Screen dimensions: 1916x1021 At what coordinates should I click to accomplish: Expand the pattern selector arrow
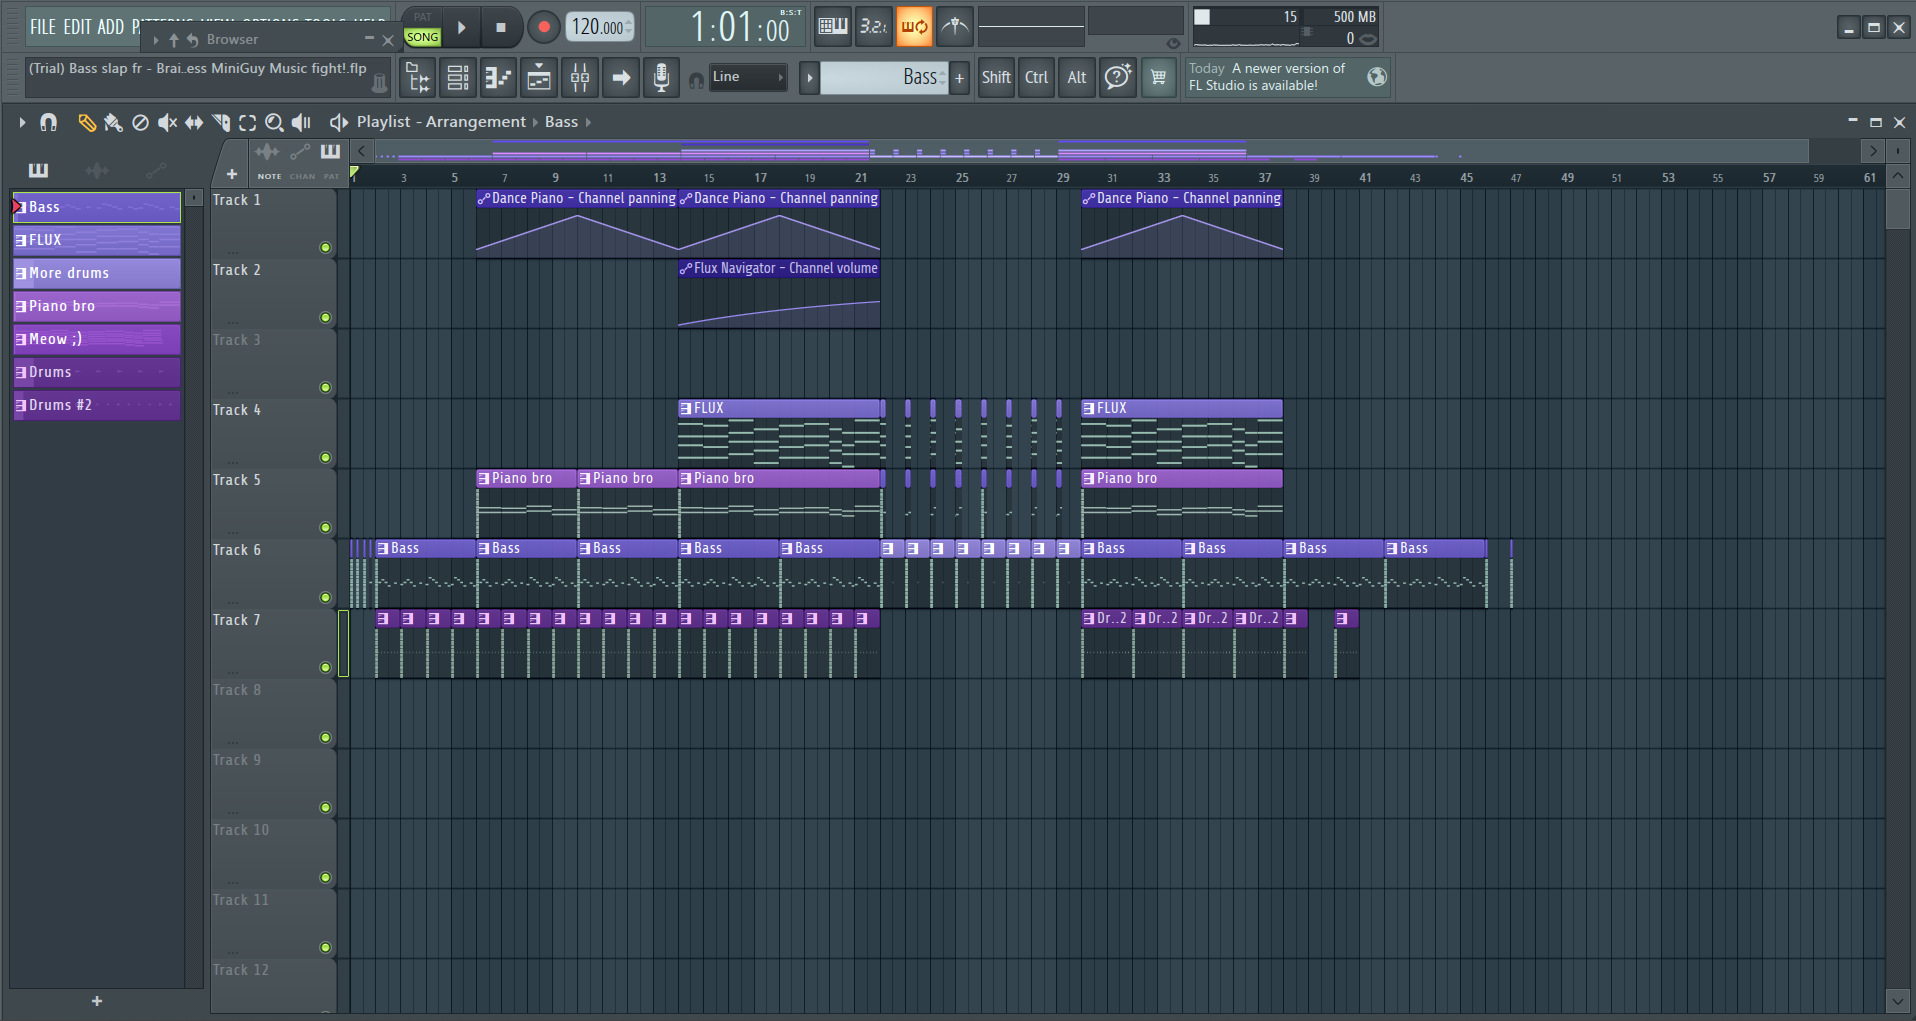tap(810, 77)
